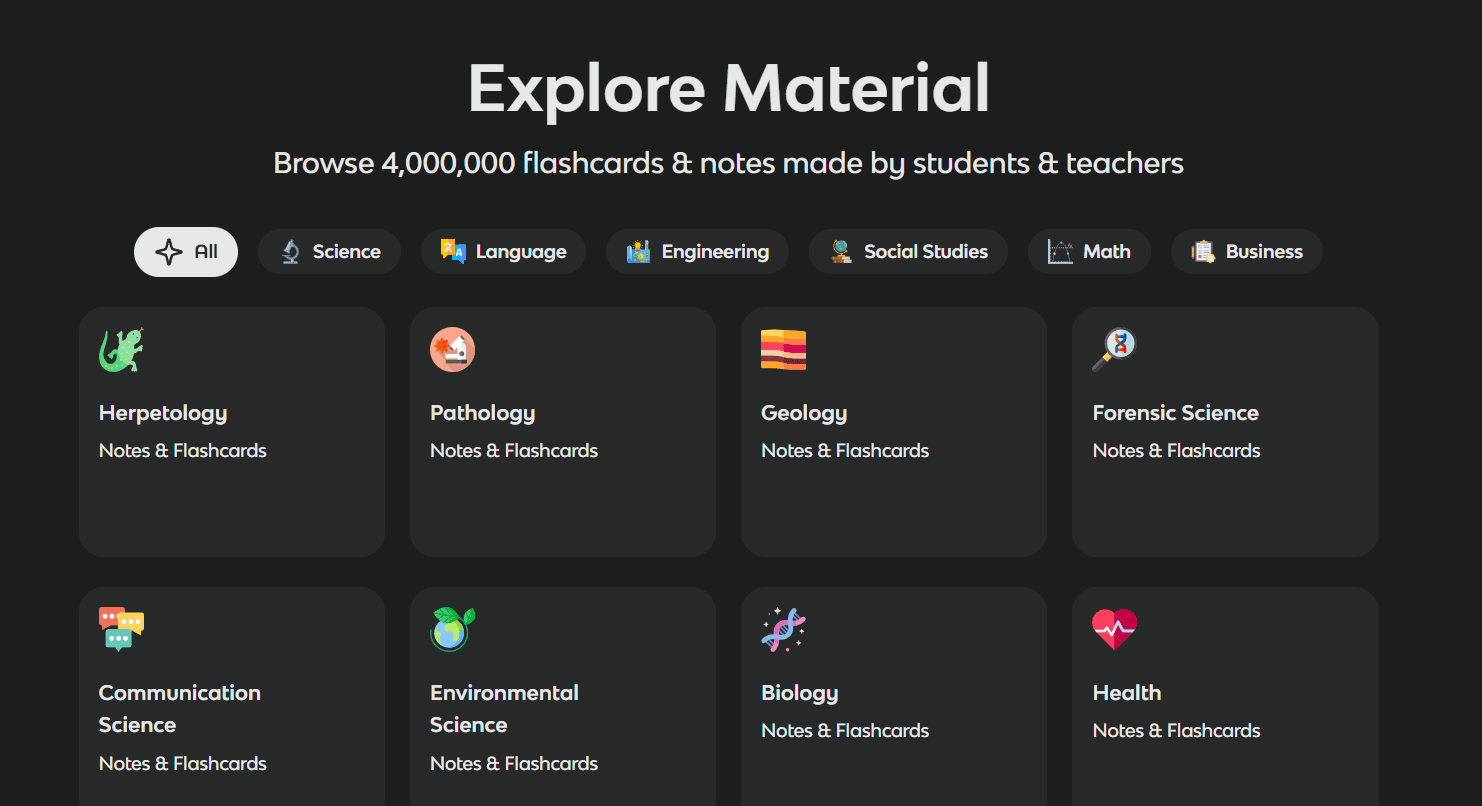Click Notes & Flashcards under Biology

click(845, 731)
